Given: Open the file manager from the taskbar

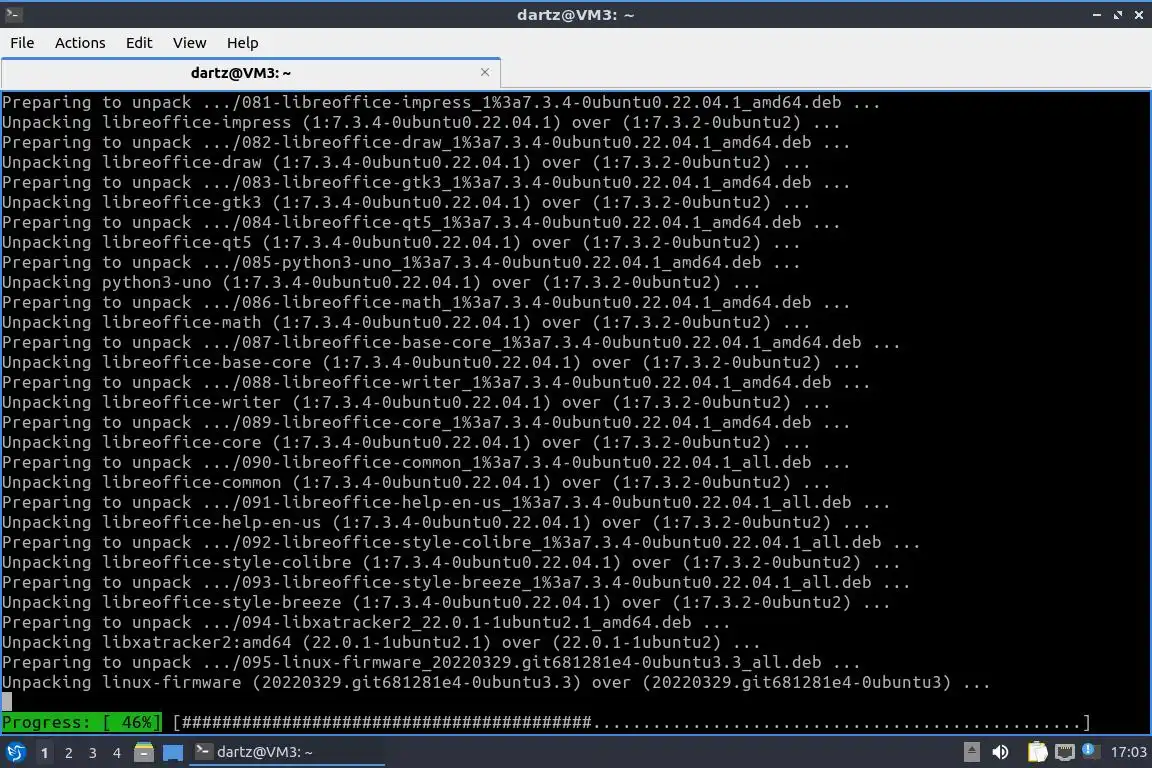Looking at the screenshot, I should pyautogui.click(x=144, y=752).
